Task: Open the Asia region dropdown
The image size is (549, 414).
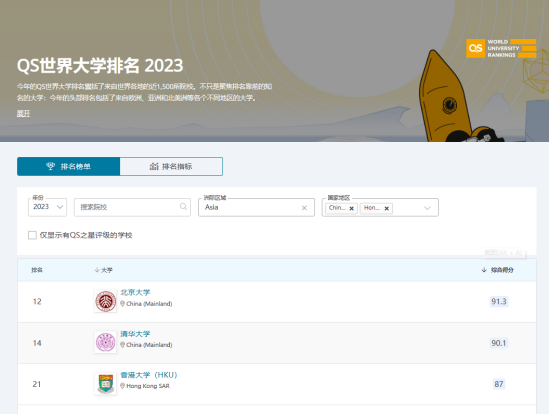Action: click(x=256, y=207)
